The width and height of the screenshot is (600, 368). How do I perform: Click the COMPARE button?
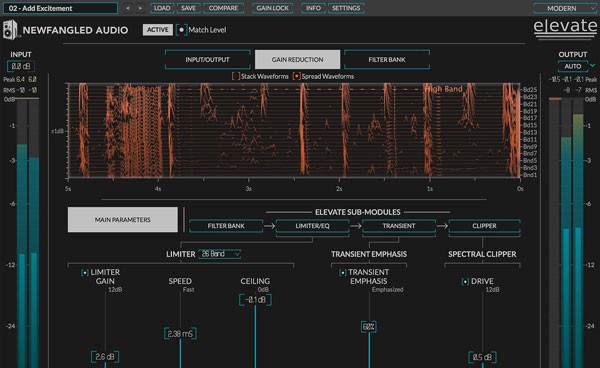[223, 8]
